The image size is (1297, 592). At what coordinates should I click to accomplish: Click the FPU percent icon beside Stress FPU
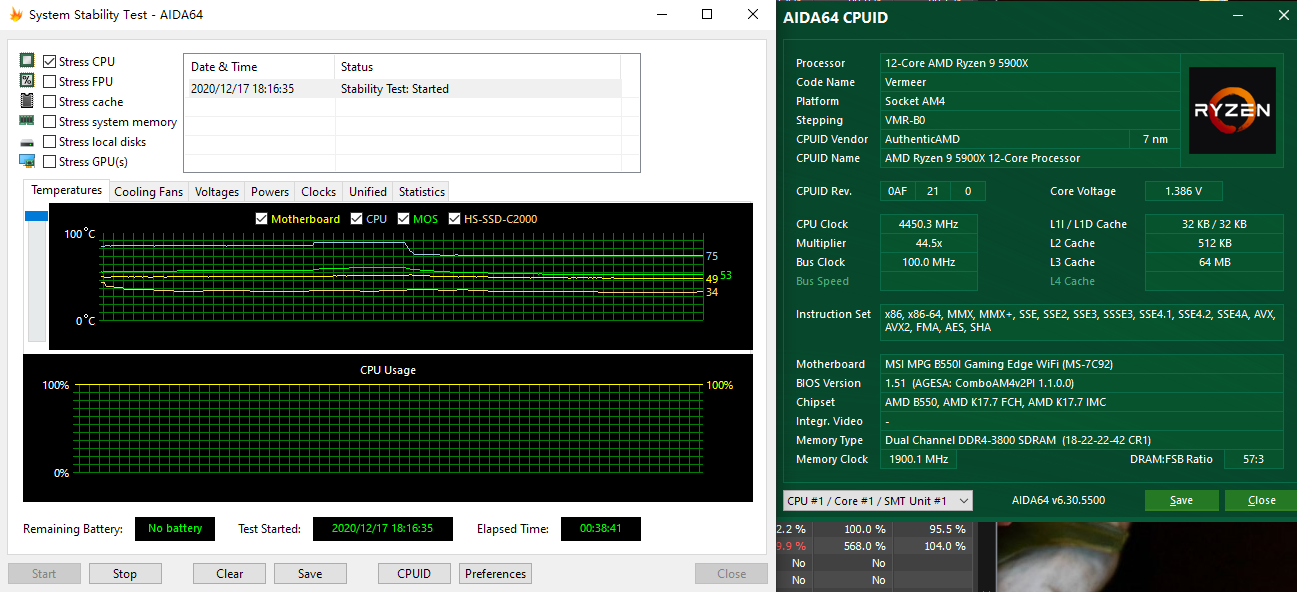coord(27,81)
